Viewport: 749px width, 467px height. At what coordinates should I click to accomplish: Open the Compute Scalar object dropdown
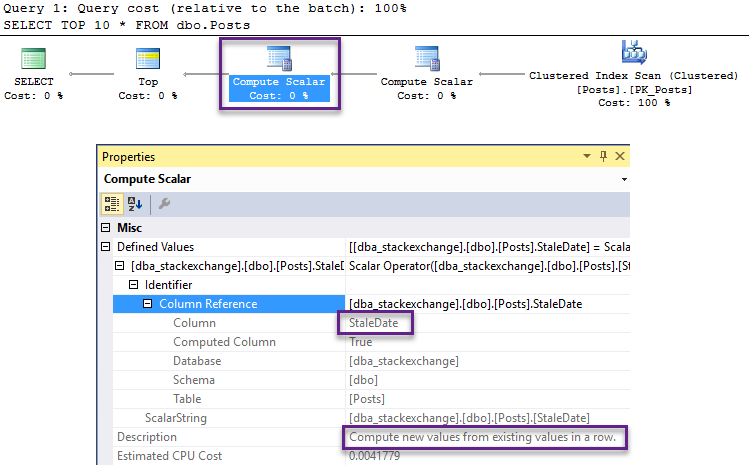[624, 180]
